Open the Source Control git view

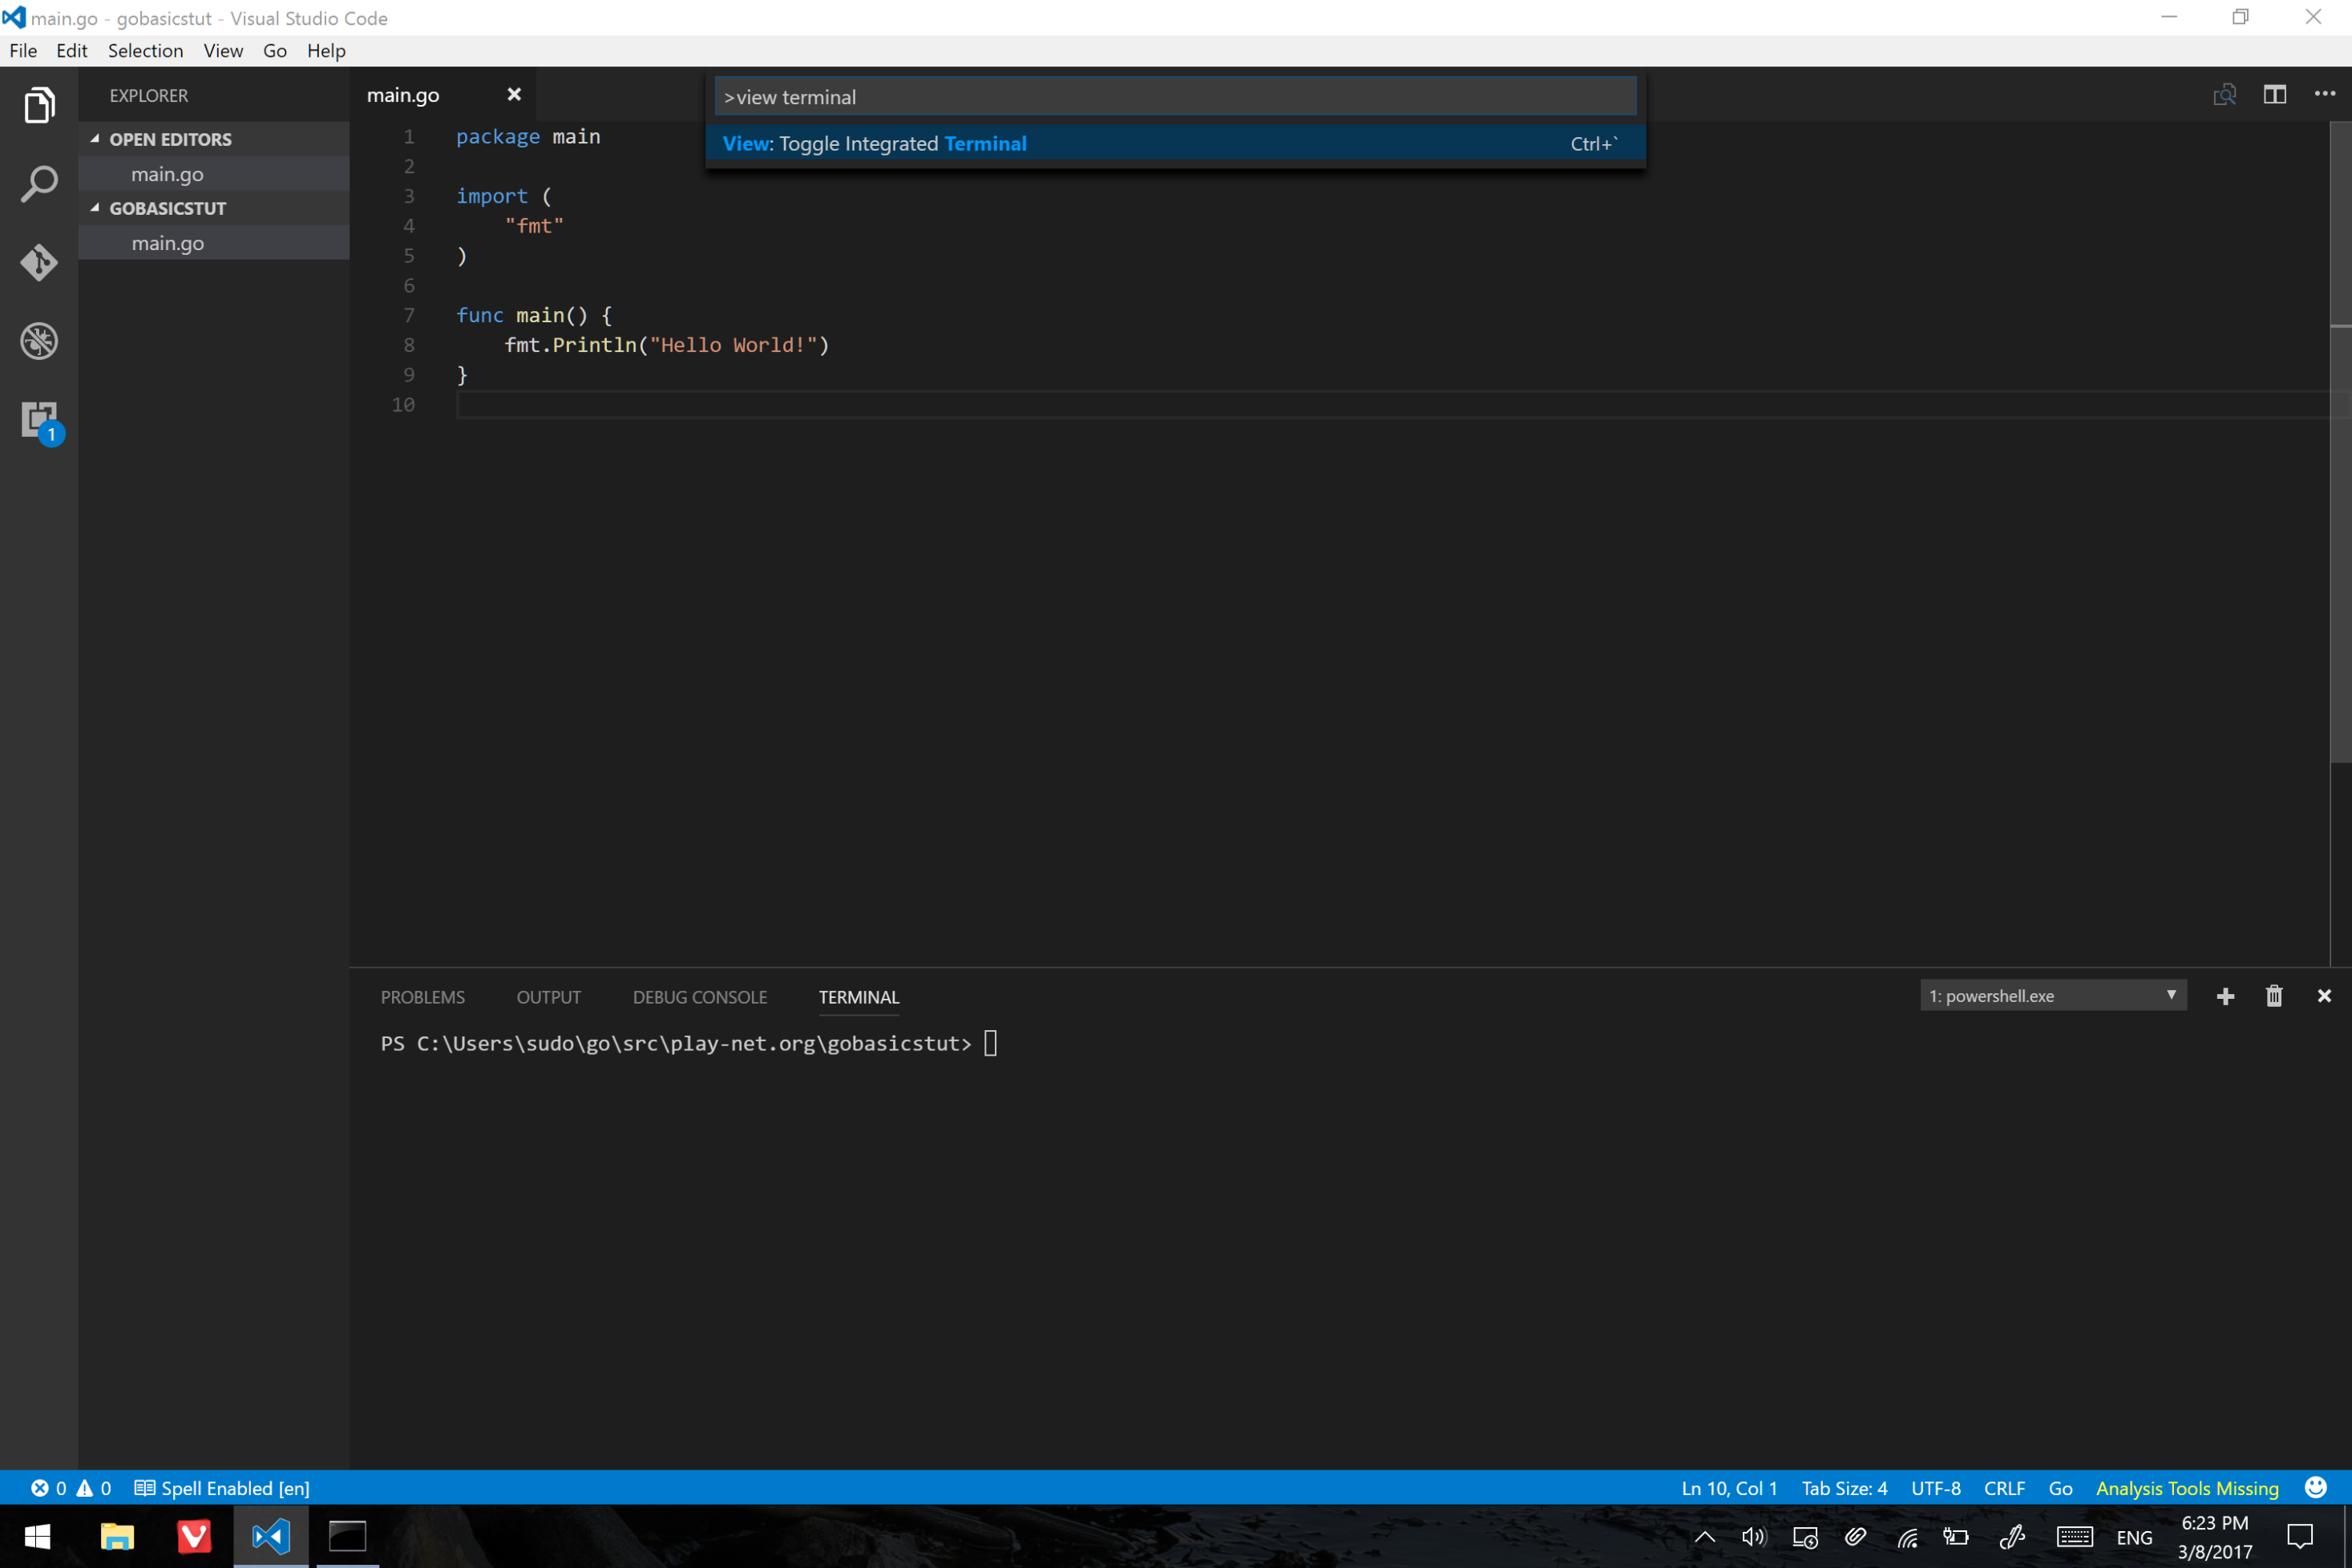click(39, 263)
